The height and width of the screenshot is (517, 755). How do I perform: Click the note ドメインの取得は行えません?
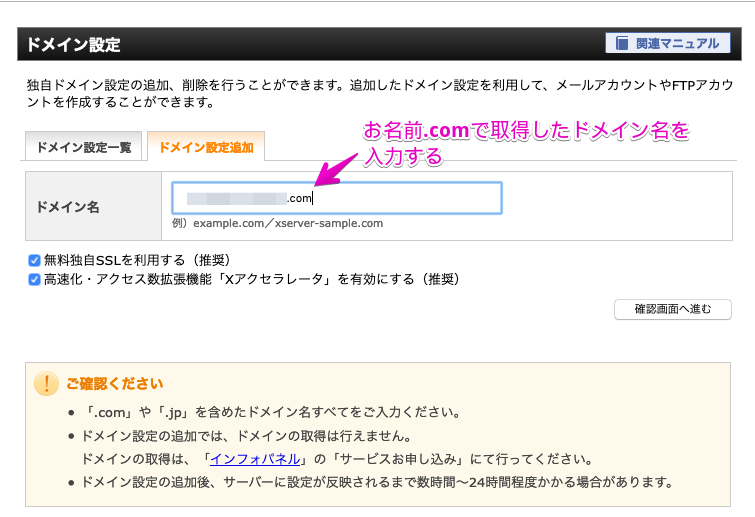coord(246,436)
